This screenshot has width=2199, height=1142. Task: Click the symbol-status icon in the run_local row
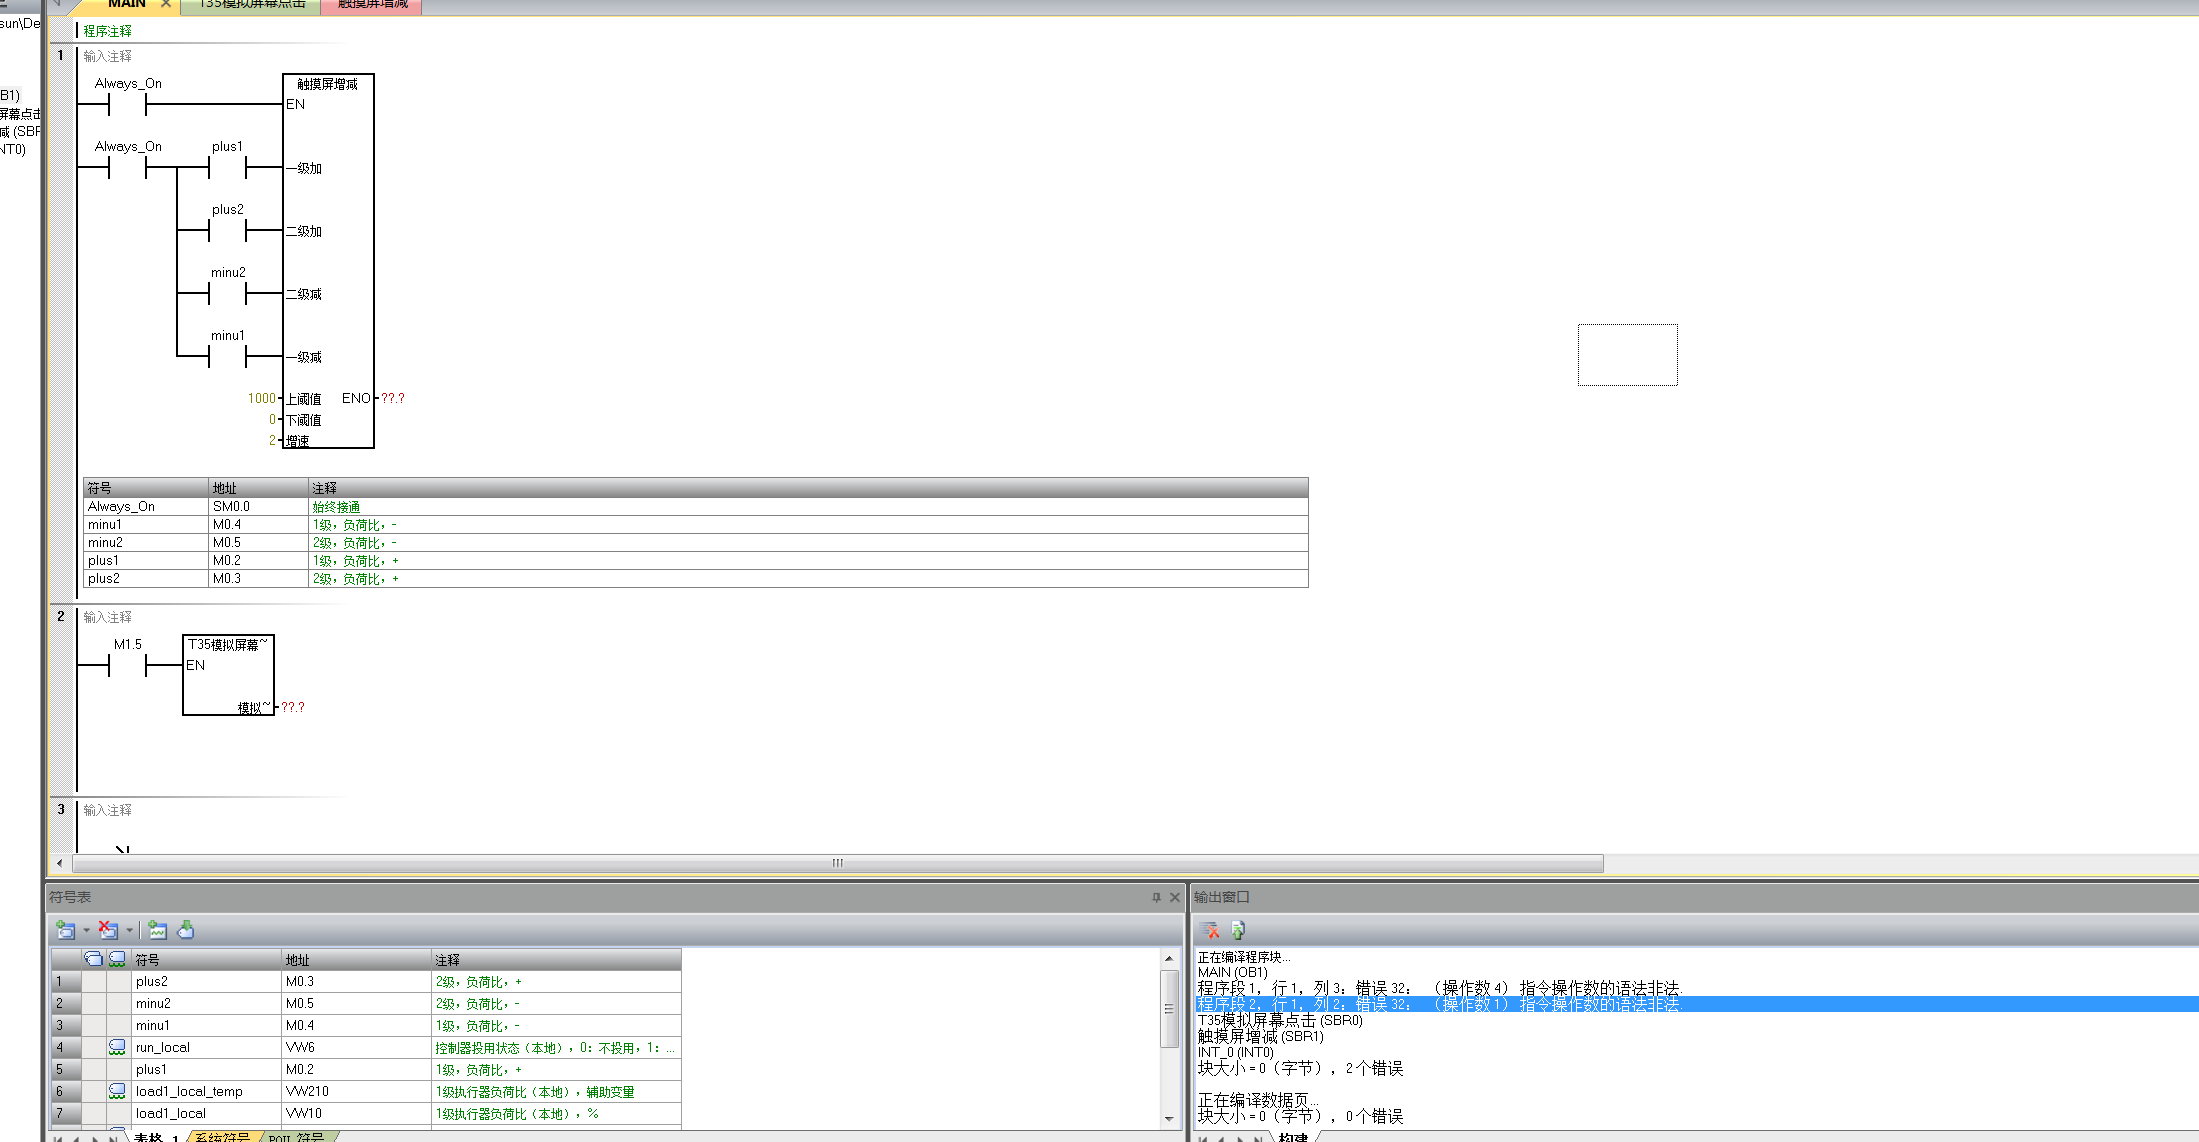tap(117, 1047)
